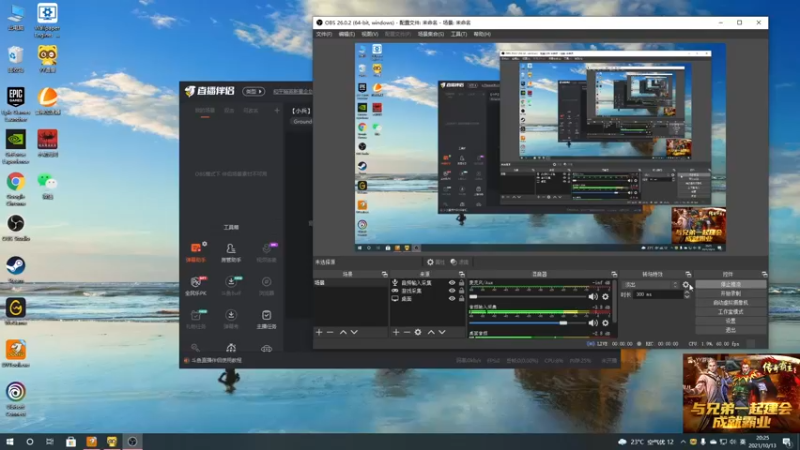
Task: Click the 开始录制 button in OBS Controls
Action: pos(731,293)
